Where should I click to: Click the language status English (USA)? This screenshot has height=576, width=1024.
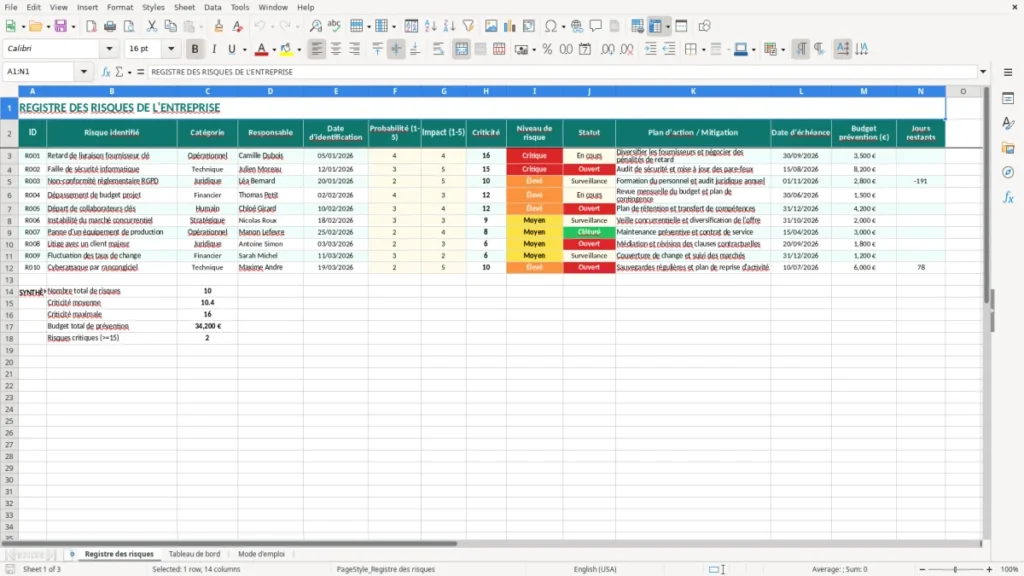(x=595, y=569)
